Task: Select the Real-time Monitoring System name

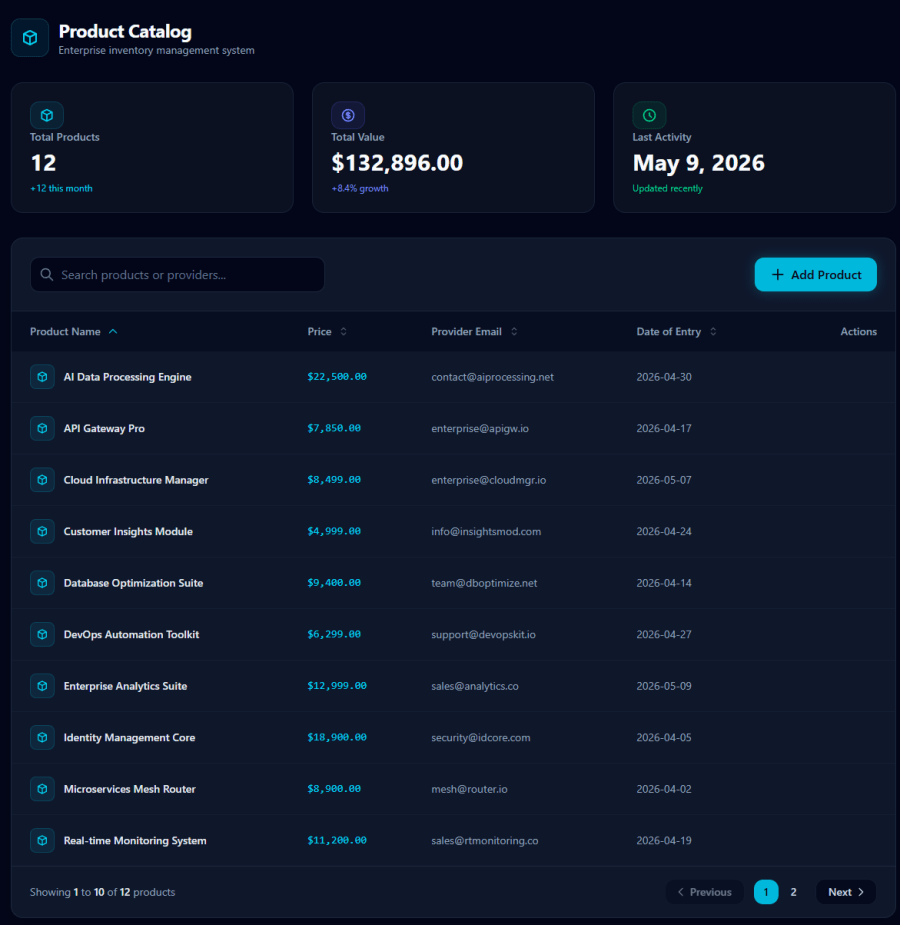Action: (135, 841)
